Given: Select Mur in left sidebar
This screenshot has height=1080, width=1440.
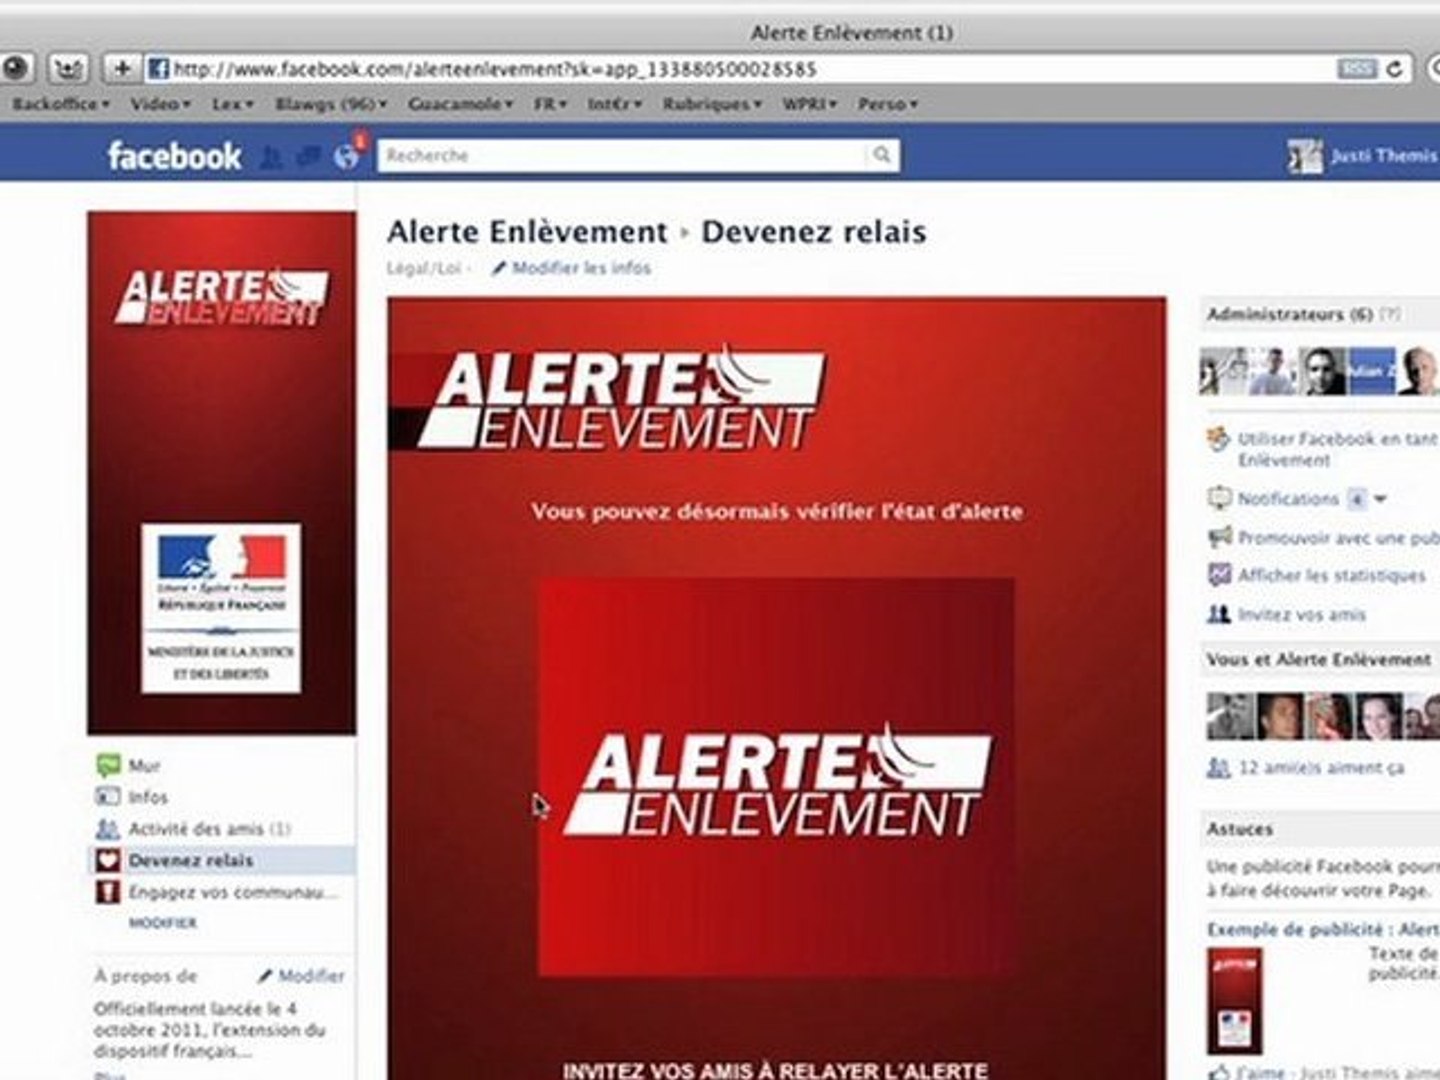Looking at the screenshot, I should (144, 766).
